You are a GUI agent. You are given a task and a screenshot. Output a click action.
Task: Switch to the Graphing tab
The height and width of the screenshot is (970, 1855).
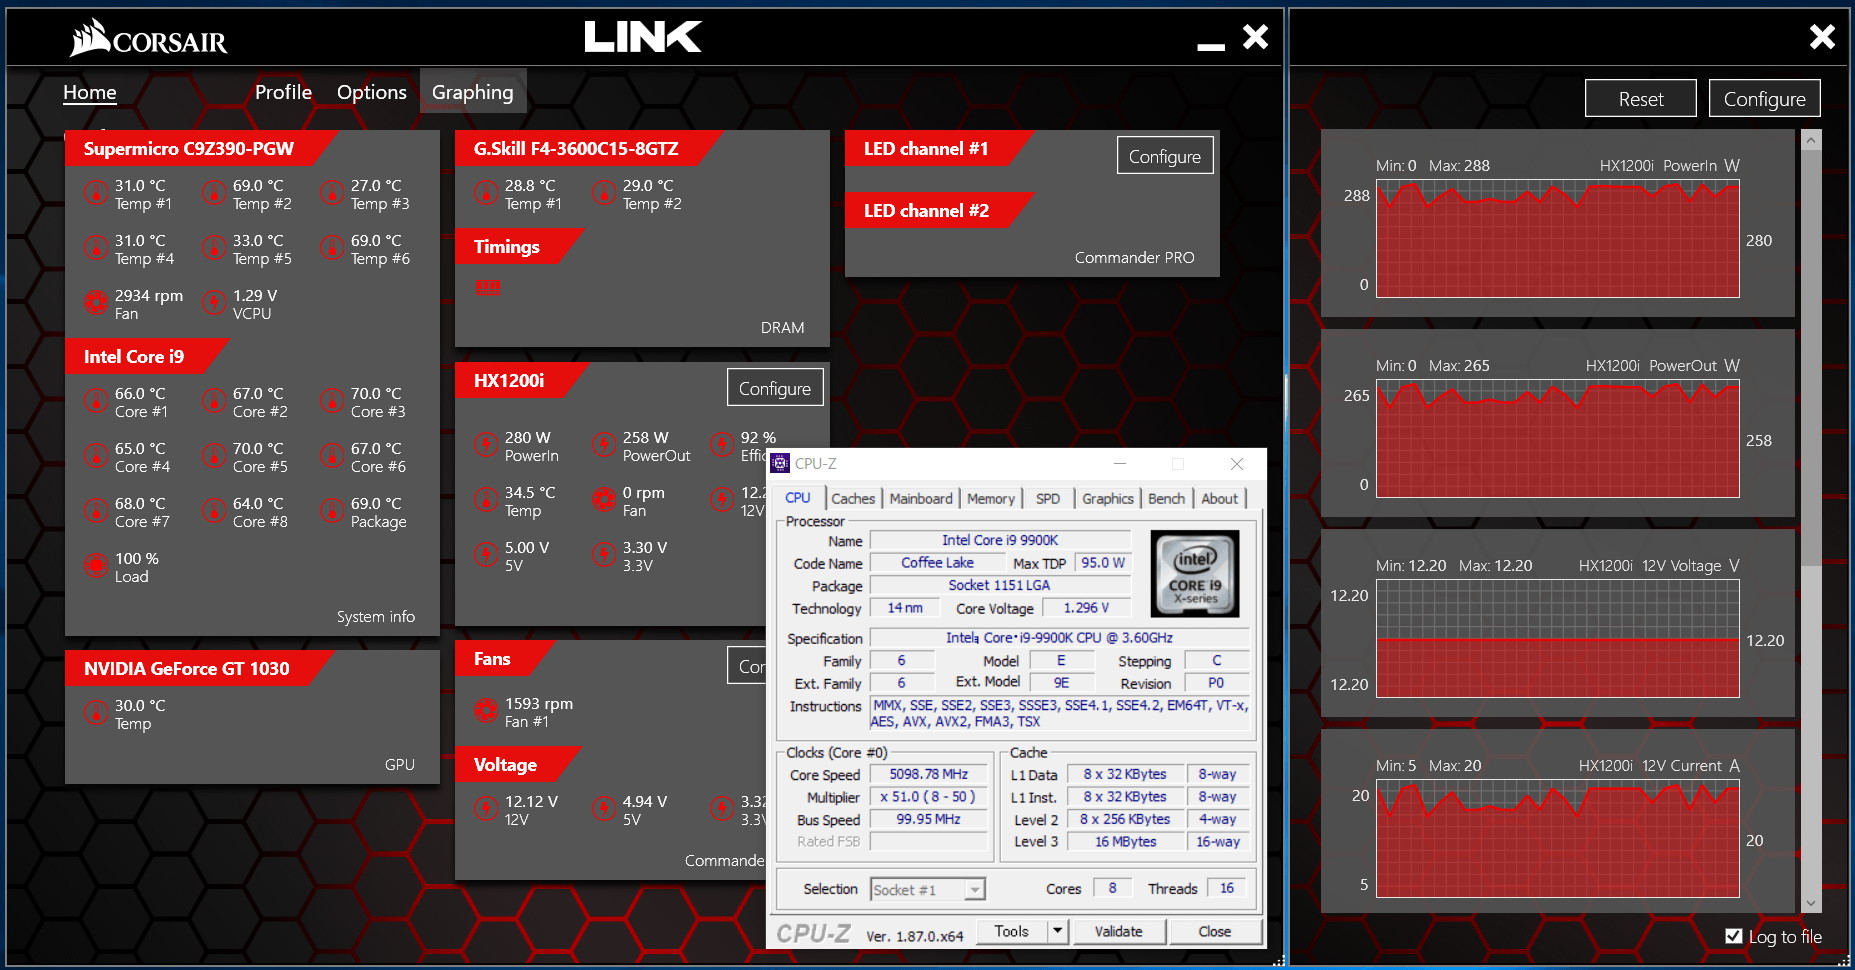coord(473,92)
